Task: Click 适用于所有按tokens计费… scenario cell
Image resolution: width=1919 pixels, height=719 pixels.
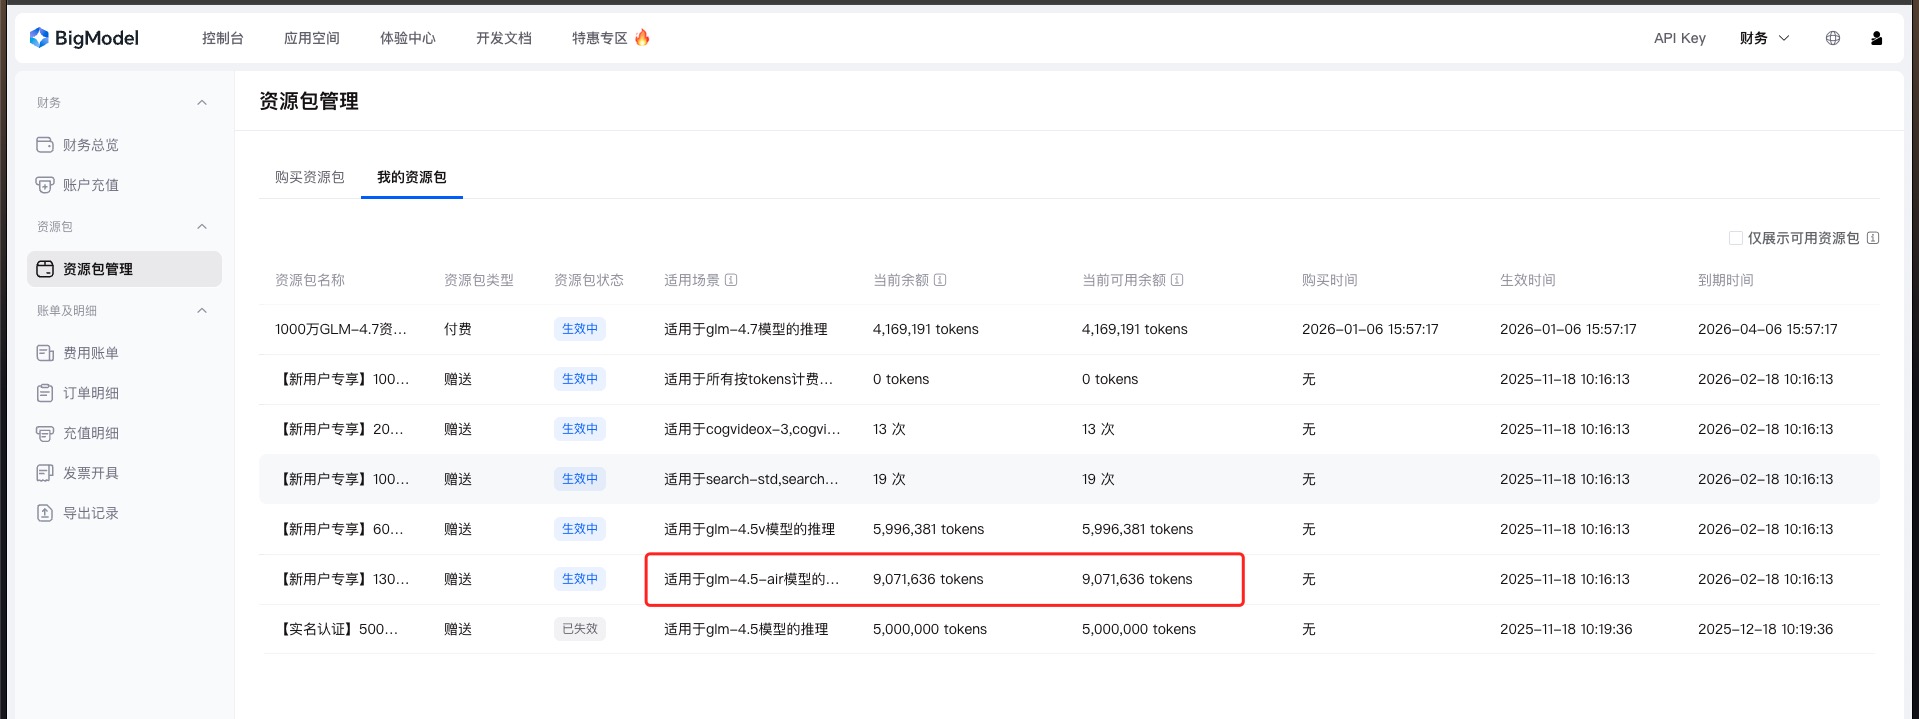Action: [748, 379]
